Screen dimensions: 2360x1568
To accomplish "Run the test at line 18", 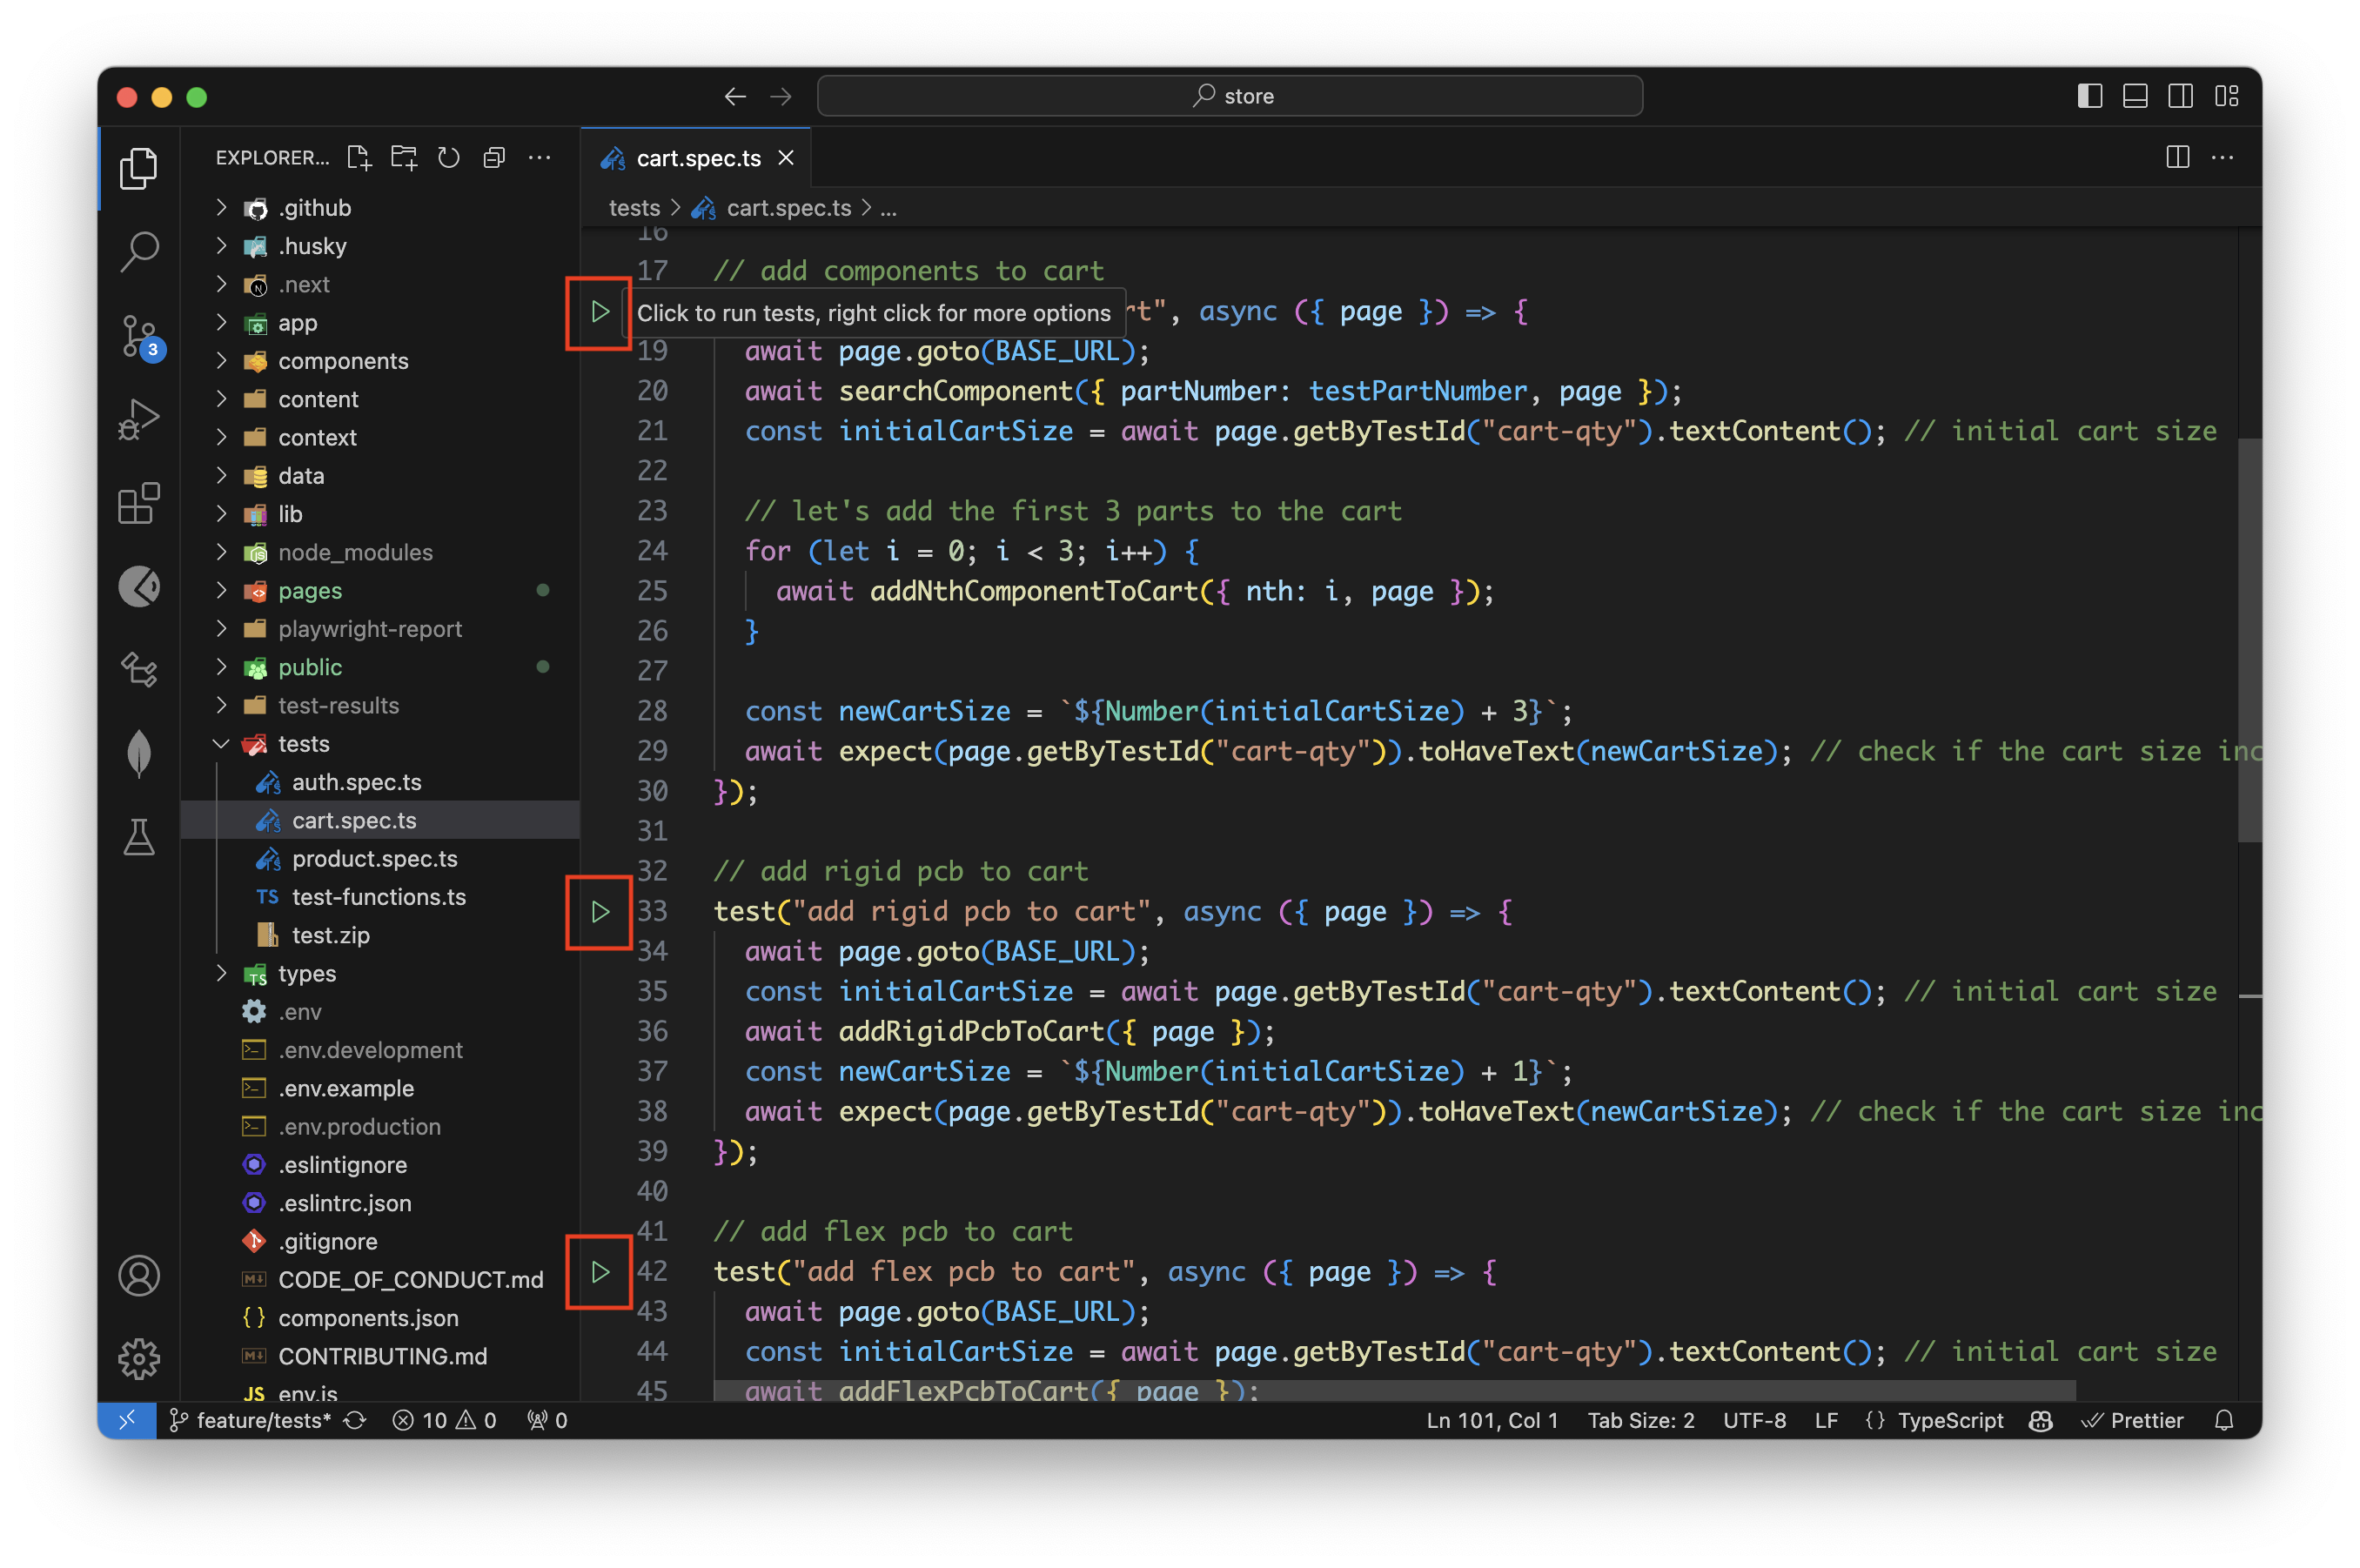I will click(x=600, y=312).
